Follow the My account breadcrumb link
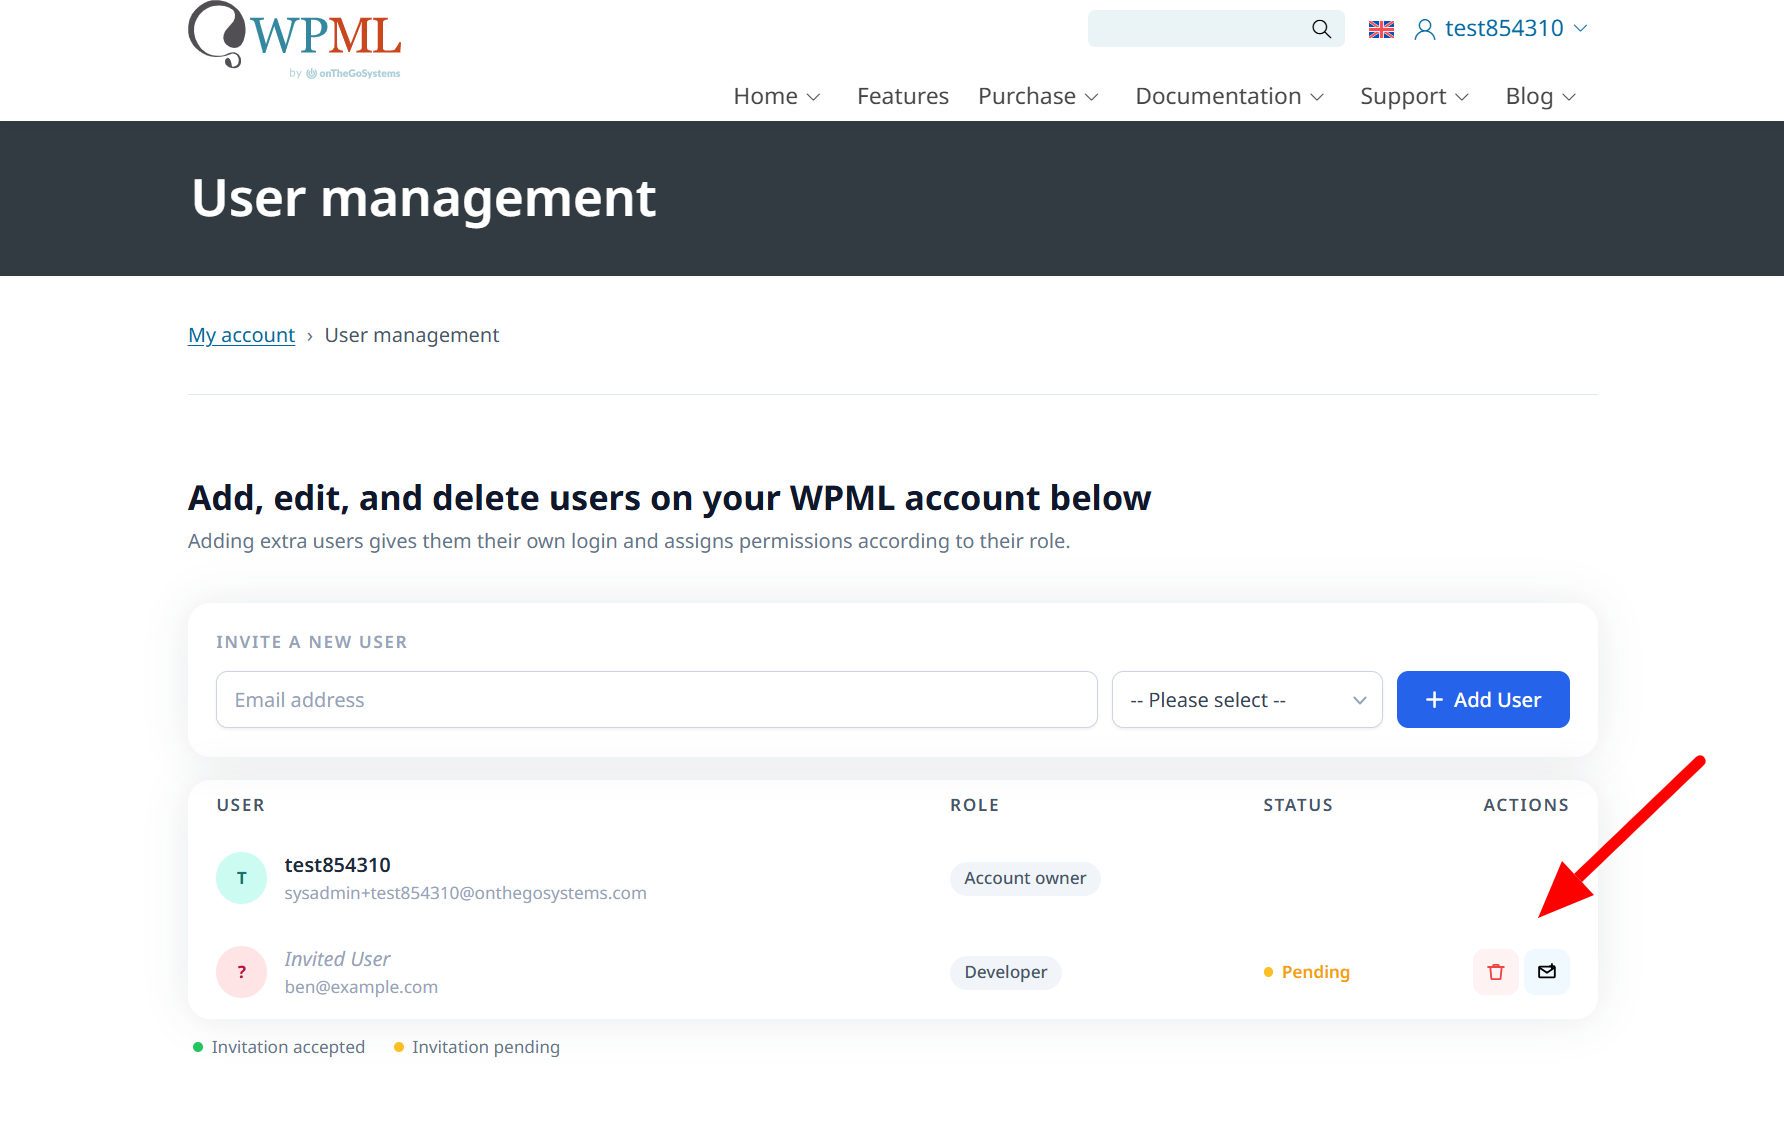Image resolution: width=1784 pixels, height=1146 pixels. click(241, 335)
